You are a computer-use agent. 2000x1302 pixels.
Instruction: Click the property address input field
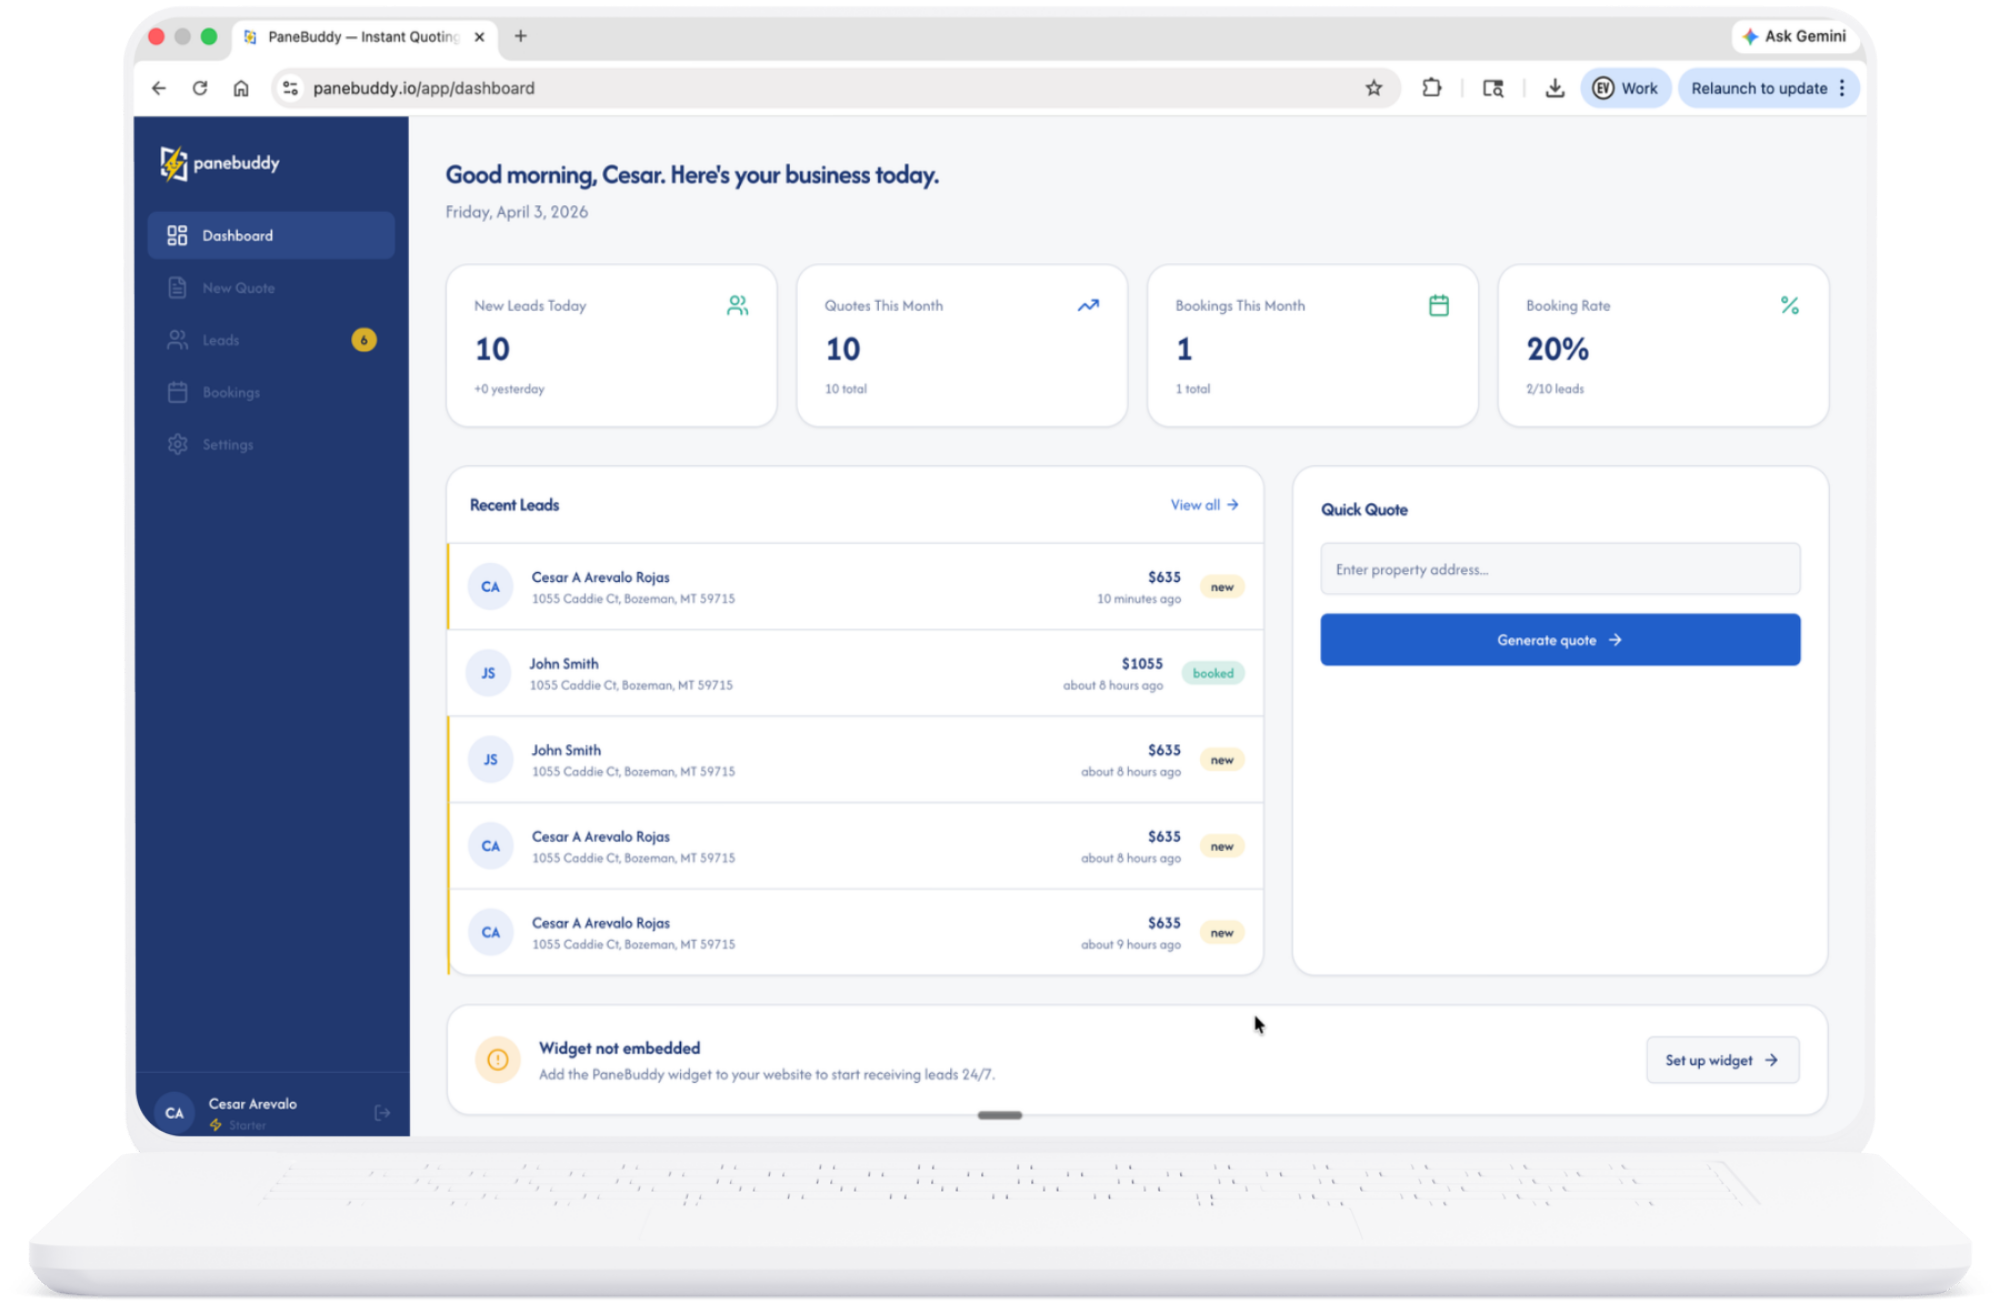[x=1560, y=569]
